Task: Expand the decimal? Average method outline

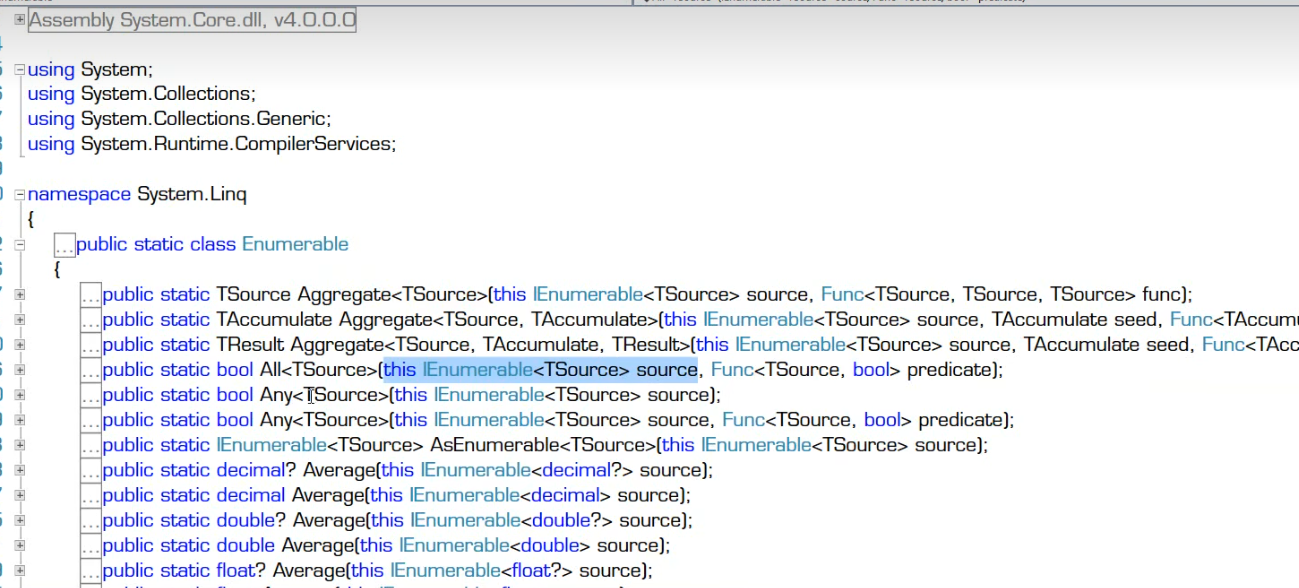Action: (x=20, y=470)
